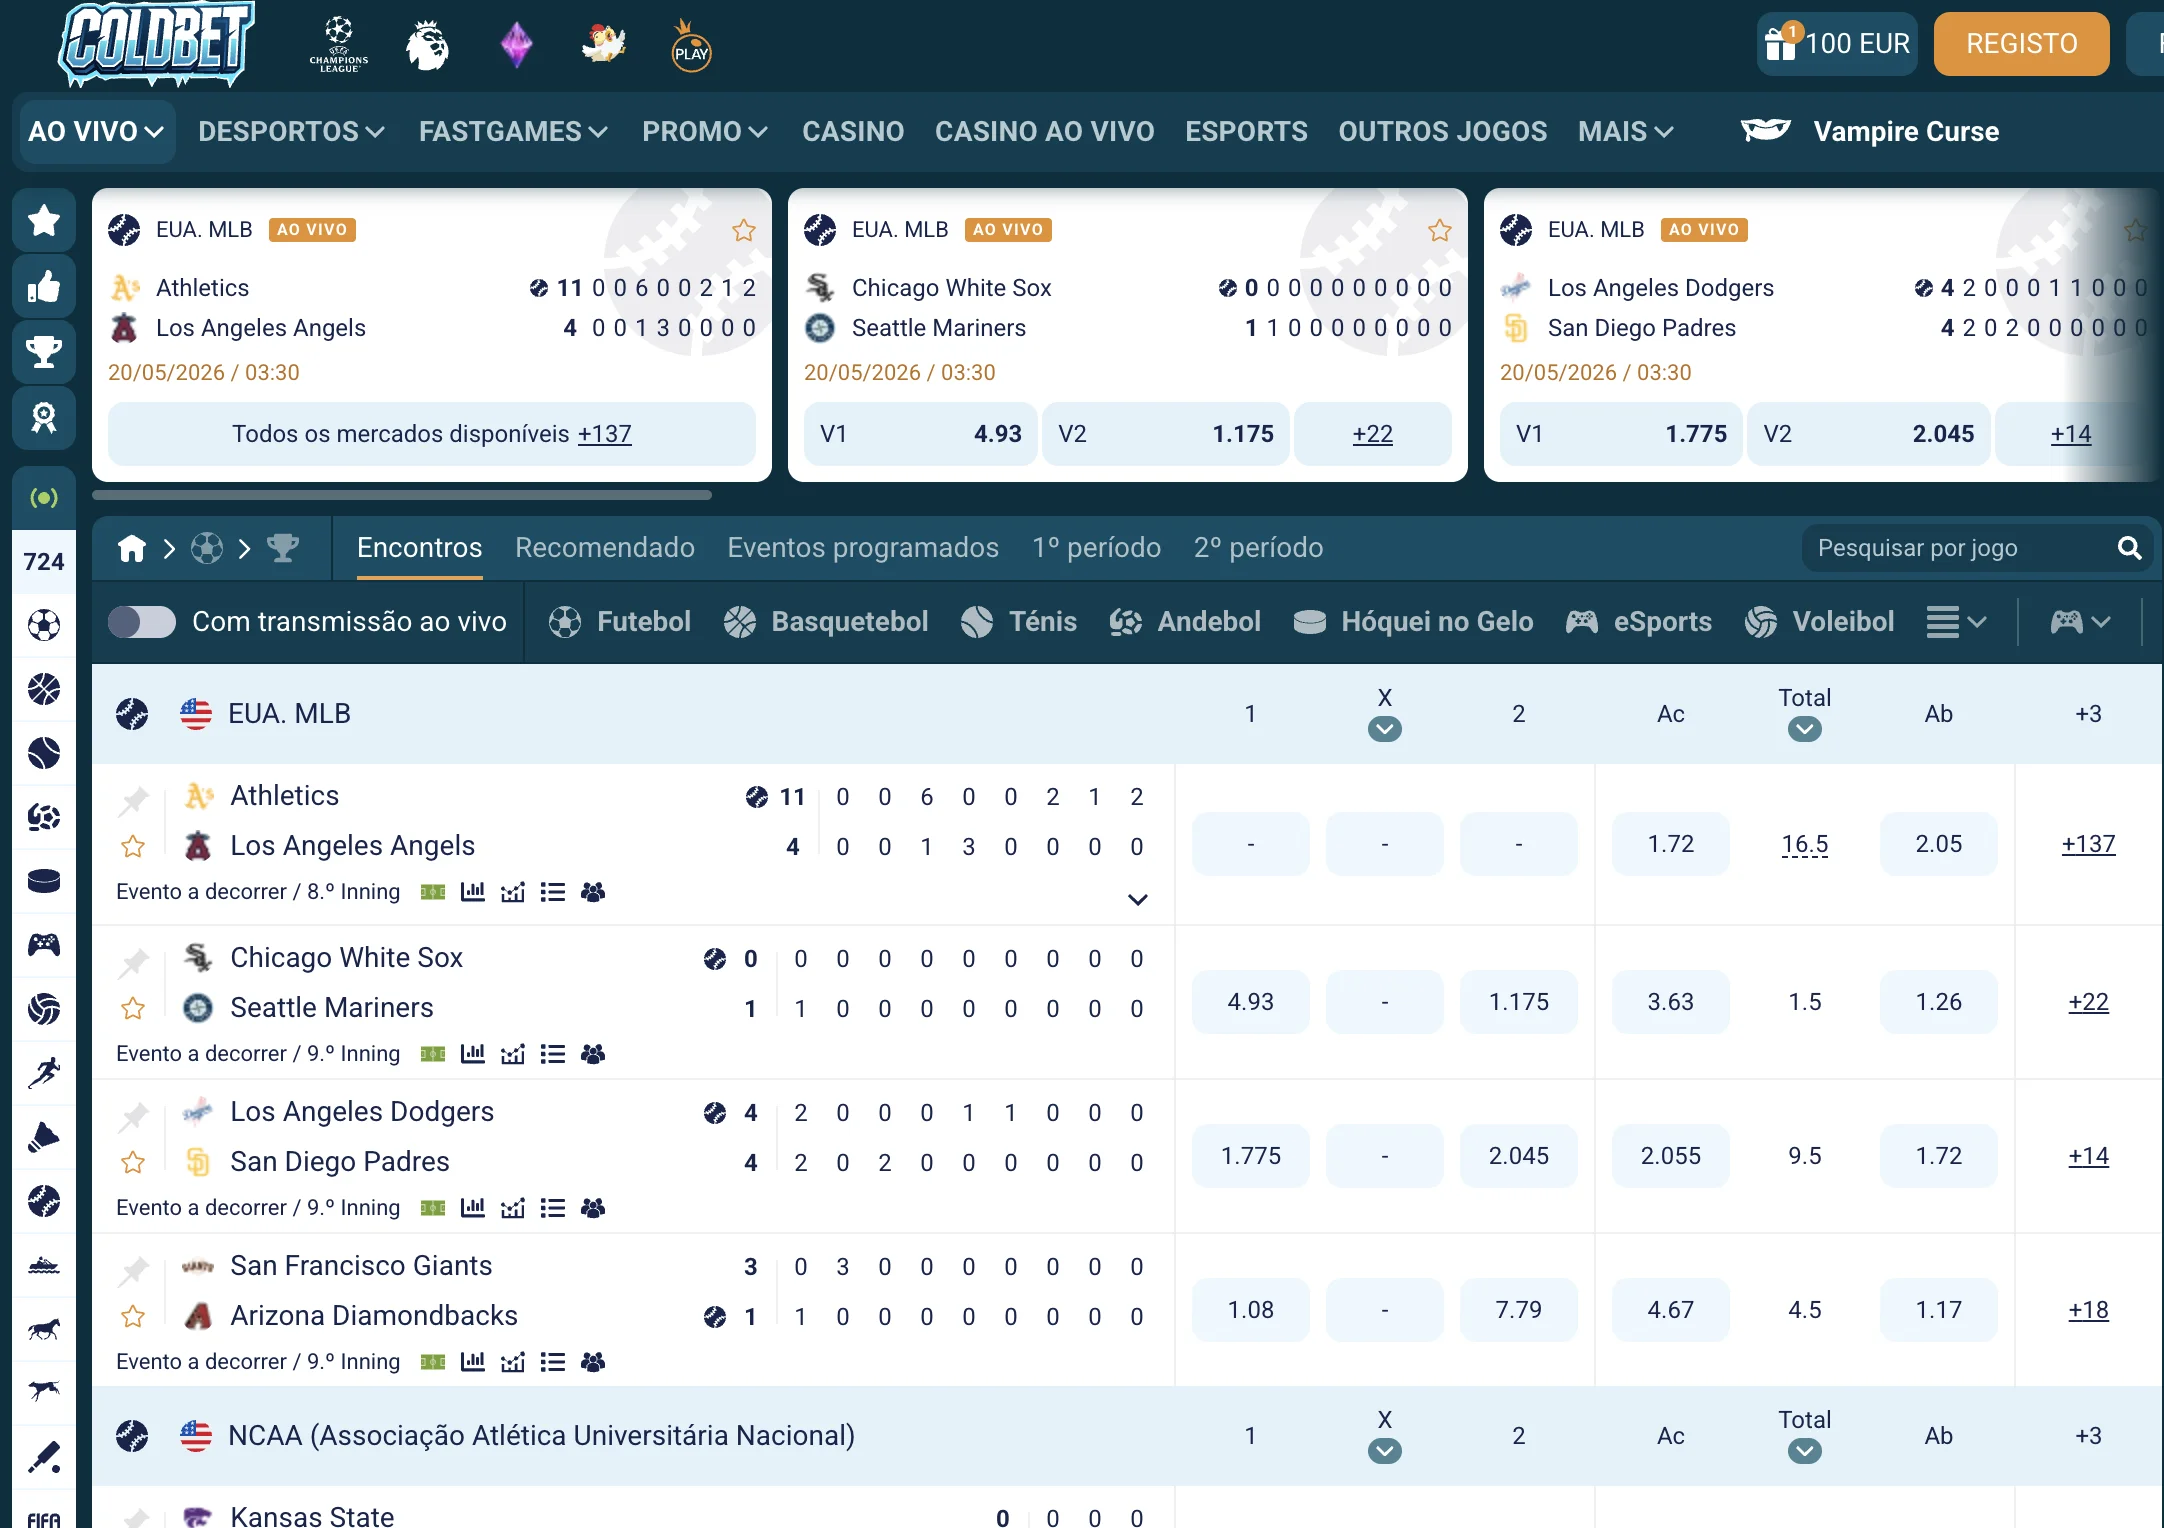Filter by Hóquei no Gelo
This screenshot has height=1528, width=2164.
point(1413,622)
